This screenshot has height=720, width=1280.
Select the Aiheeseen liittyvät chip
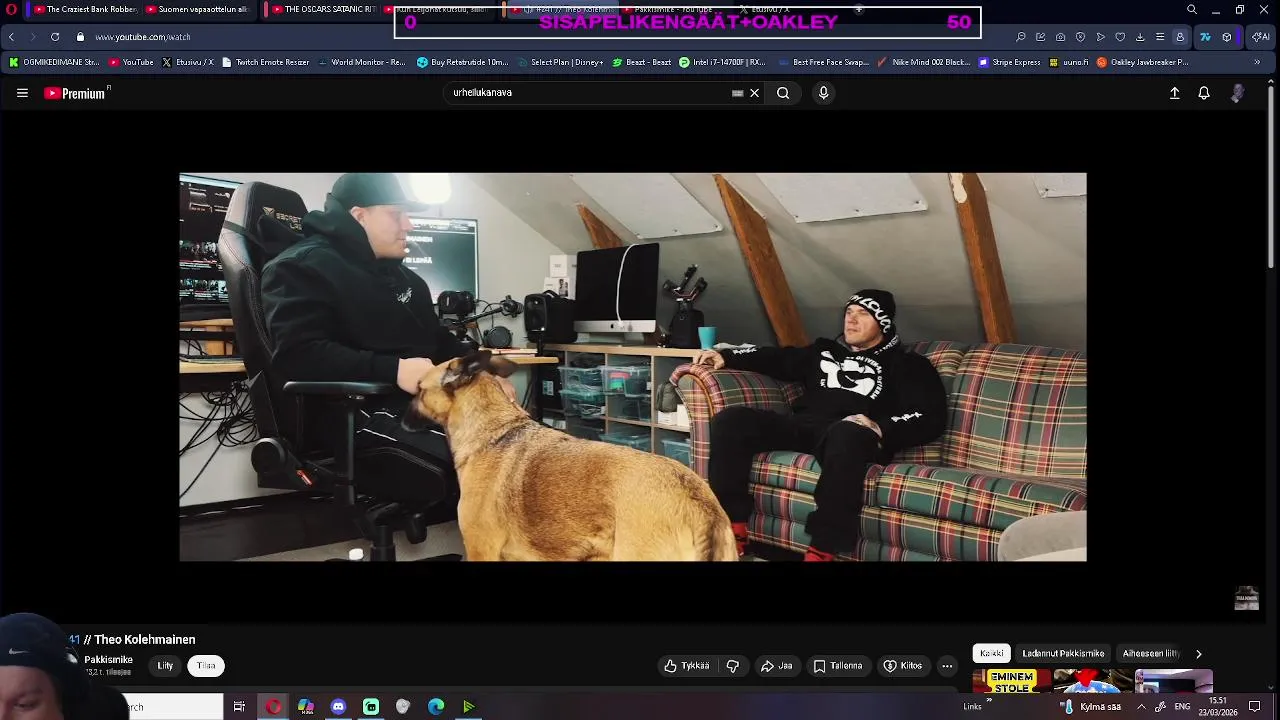tap(1151, 653)
